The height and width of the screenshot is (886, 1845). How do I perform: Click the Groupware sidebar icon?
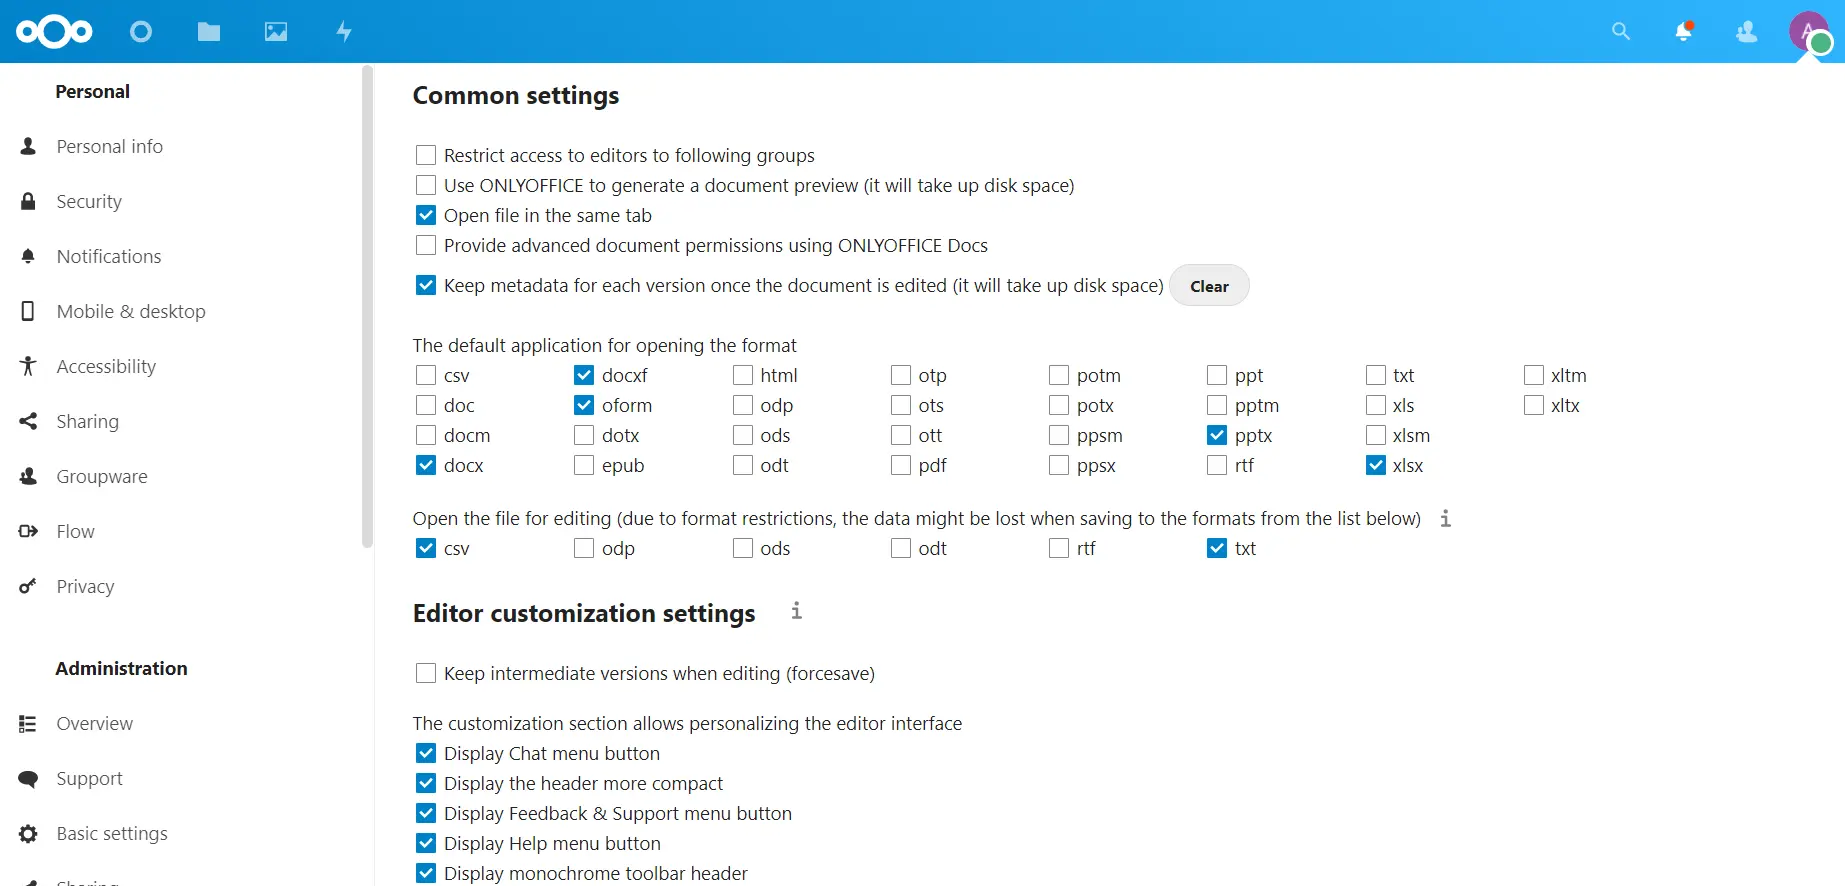coord(28,476)
